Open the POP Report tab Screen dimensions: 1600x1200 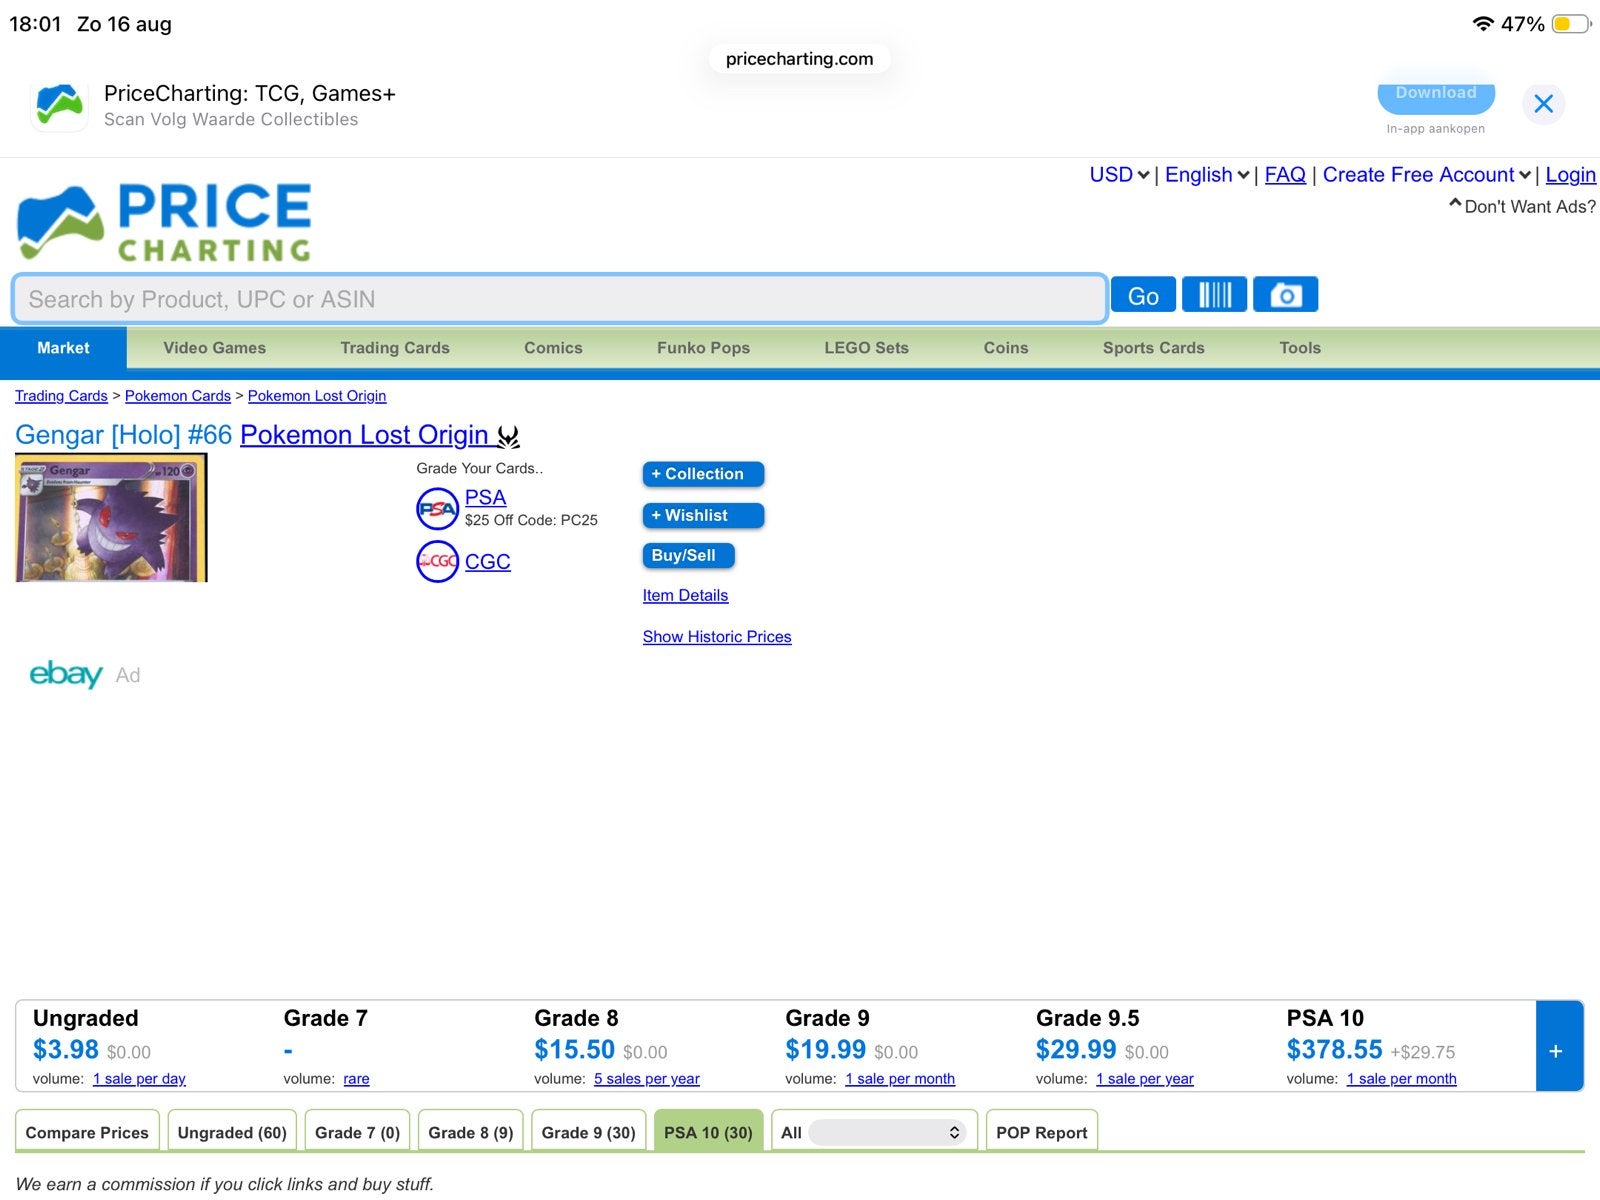pyautogui.click(x=1041, y=1132)
